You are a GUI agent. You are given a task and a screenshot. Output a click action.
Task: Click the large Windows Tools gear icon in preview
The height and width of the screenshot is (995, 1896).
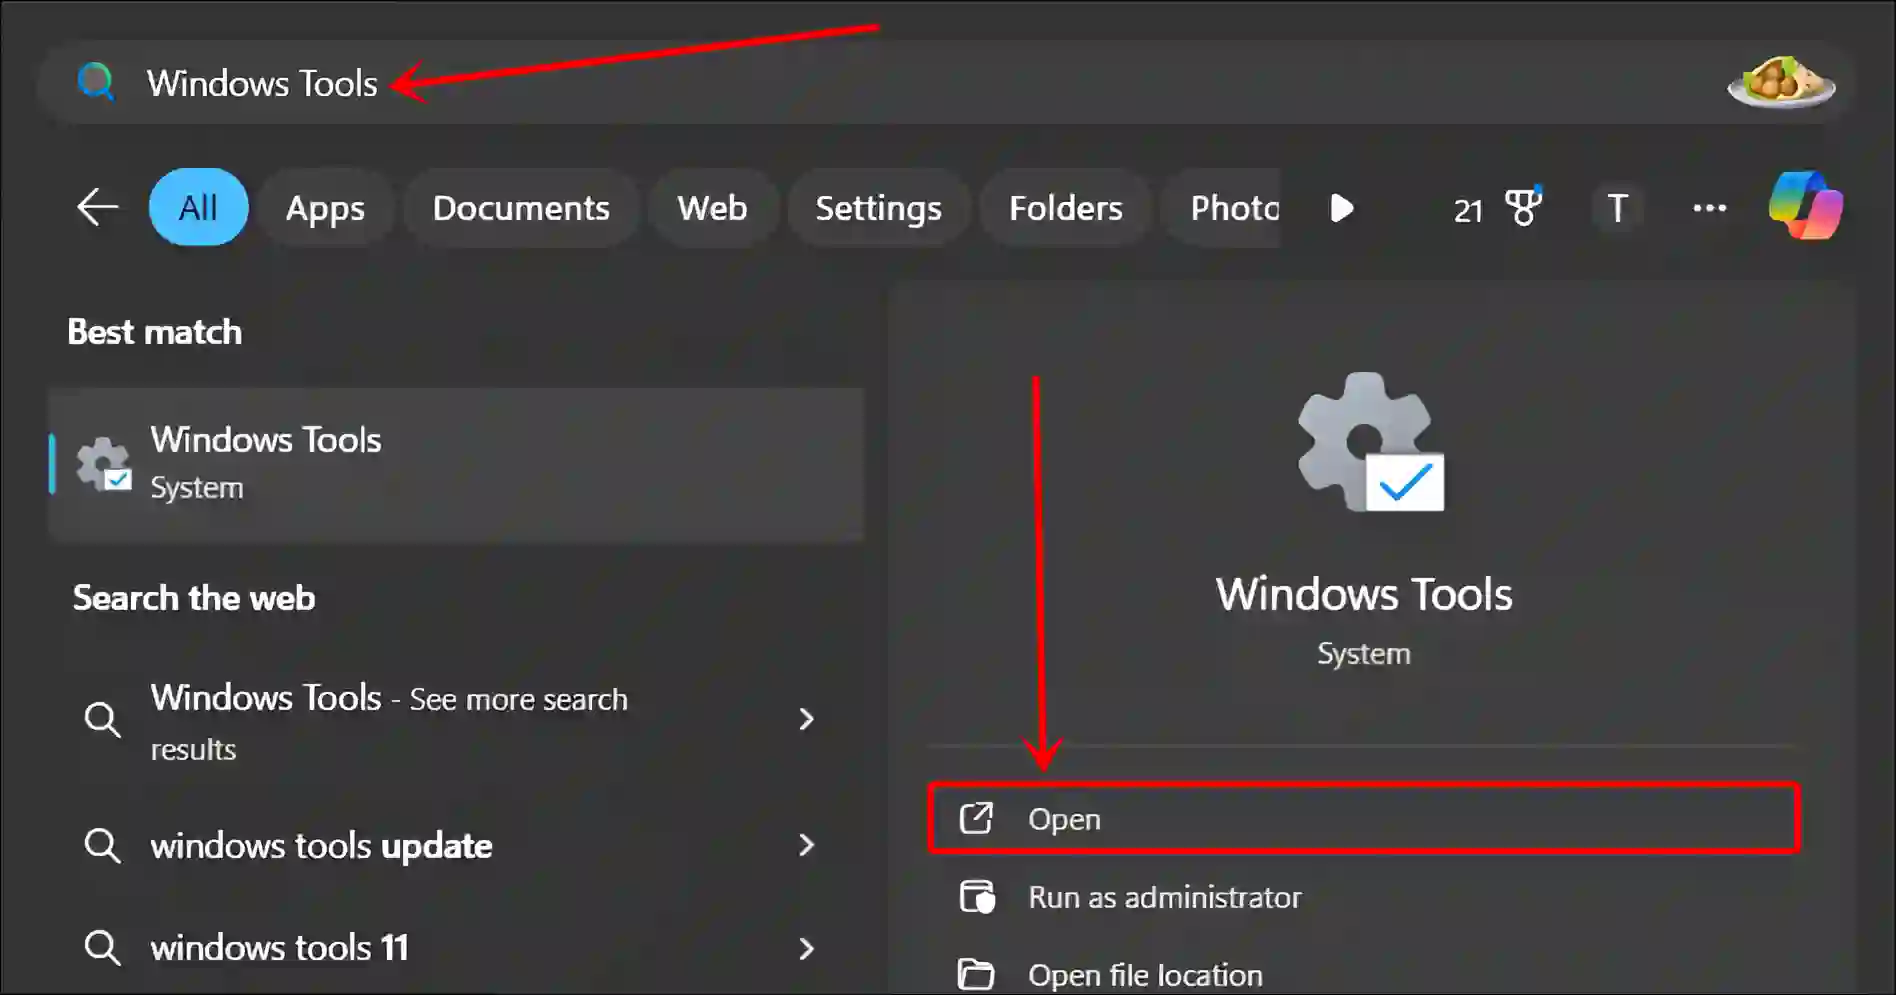1370,442
